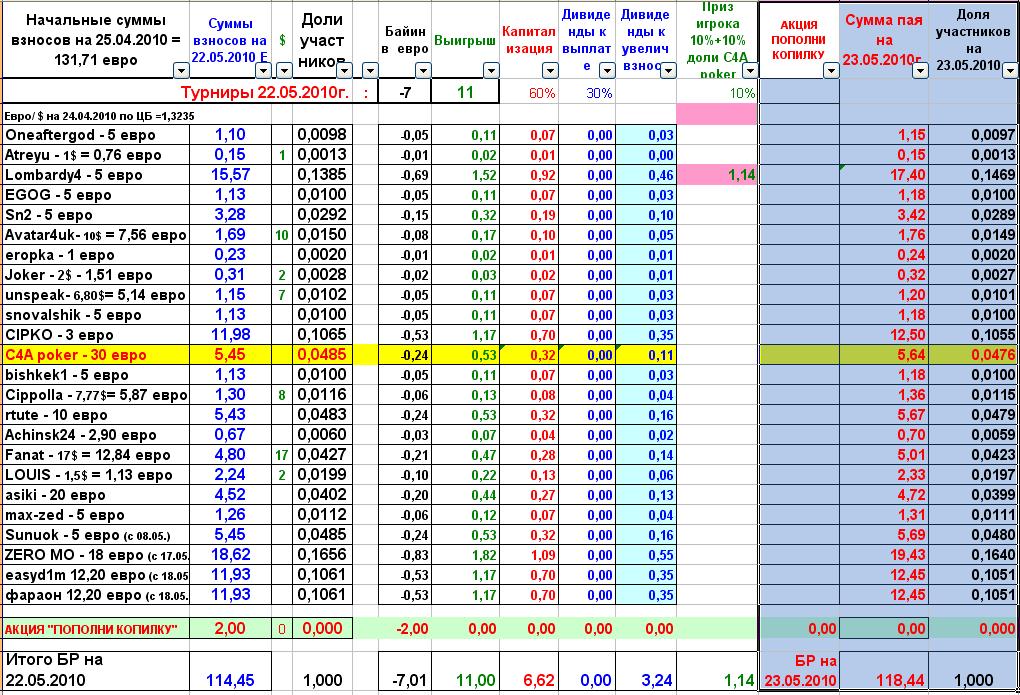Screen dimensions: 1020x695
Task: Select the cell 'Fanat - 17$ = 12,84 евро'
Action: (x=96, y=455)
